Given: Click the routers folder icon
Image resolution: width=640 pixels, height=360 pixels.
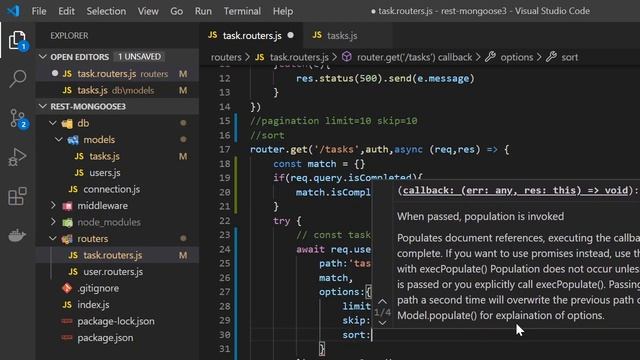Looking at the screenshot, I should [x=67, y=239].
